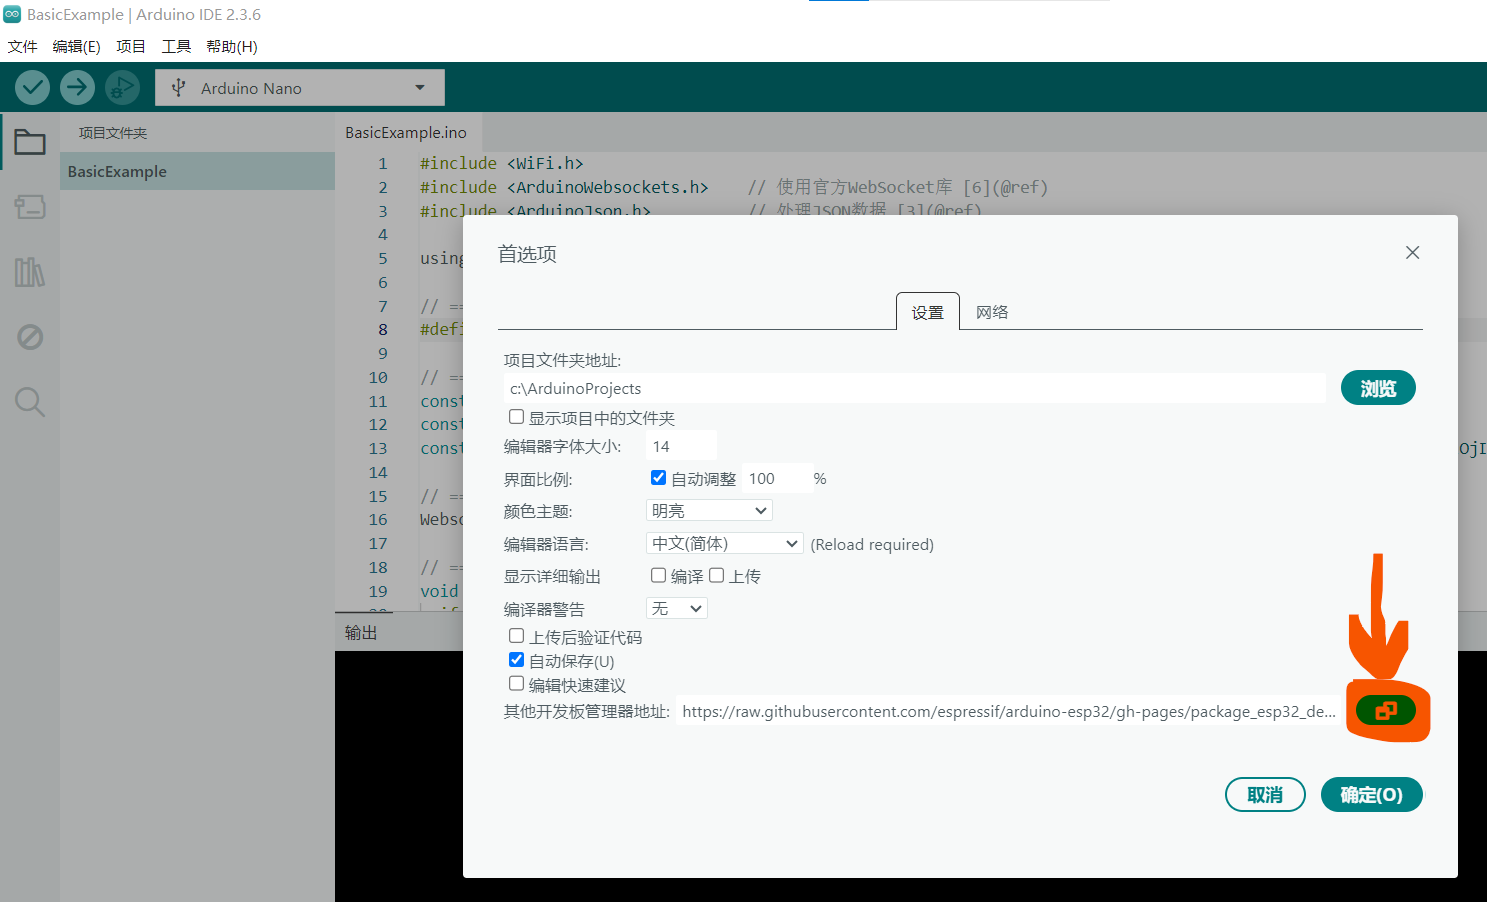Click the 使用官方WebSocket库 comment text

(x=864, y=187)
